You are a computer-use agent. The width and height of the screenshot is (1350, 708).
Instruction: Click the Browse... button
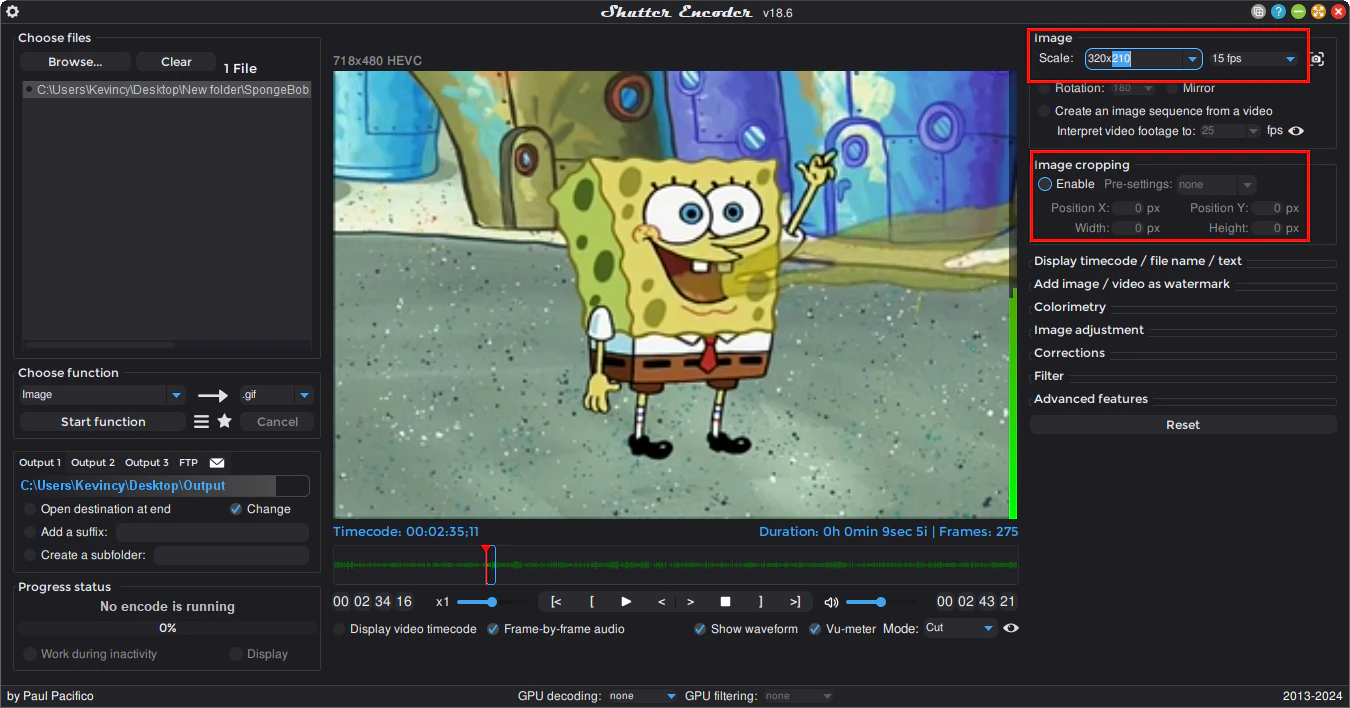[x=75, y=62]
